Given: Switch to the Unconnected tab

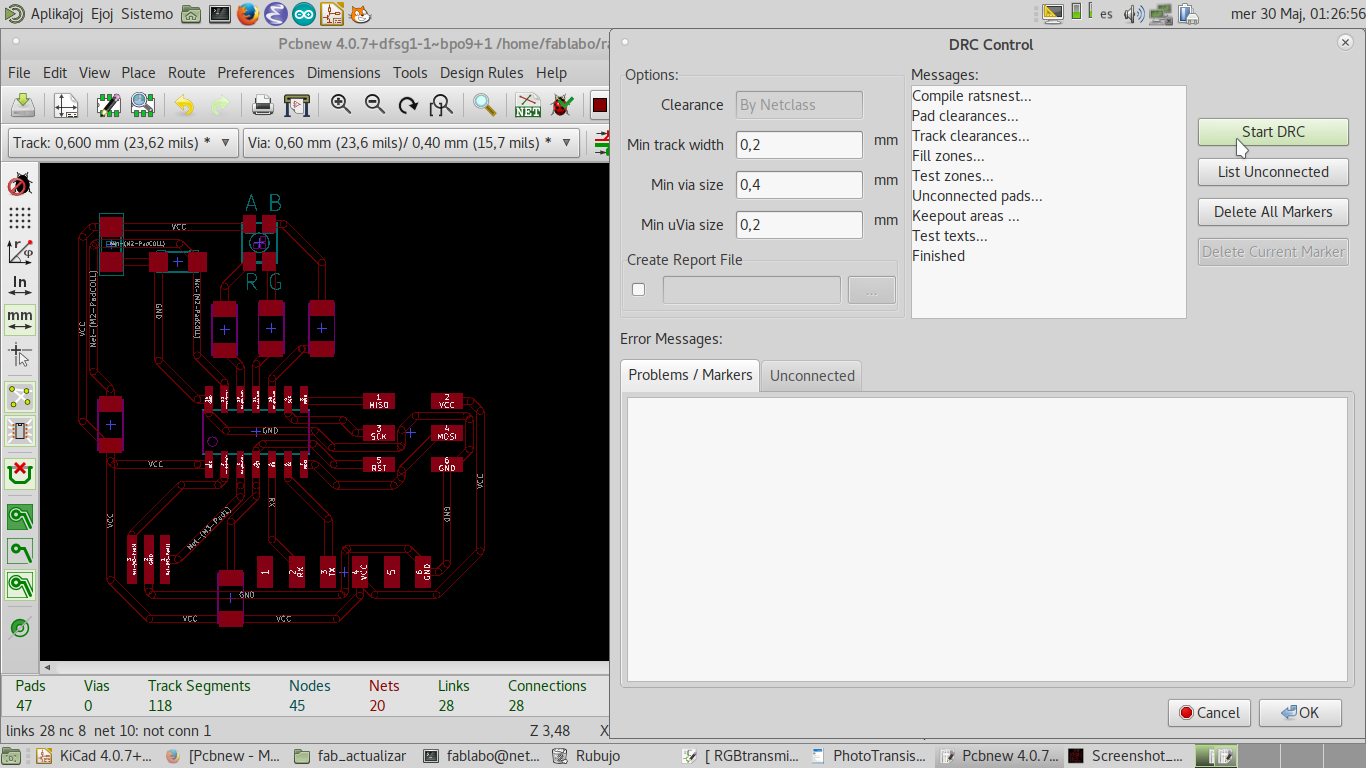Looking at the screenshot, I should click(x=812, y=376).
